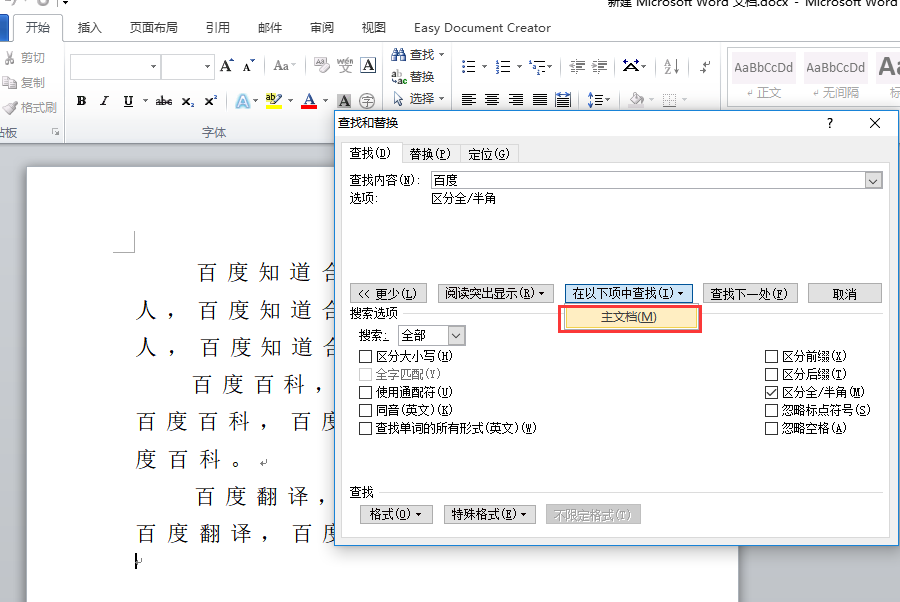Click the bullet list icon

(x=468, y=67)
